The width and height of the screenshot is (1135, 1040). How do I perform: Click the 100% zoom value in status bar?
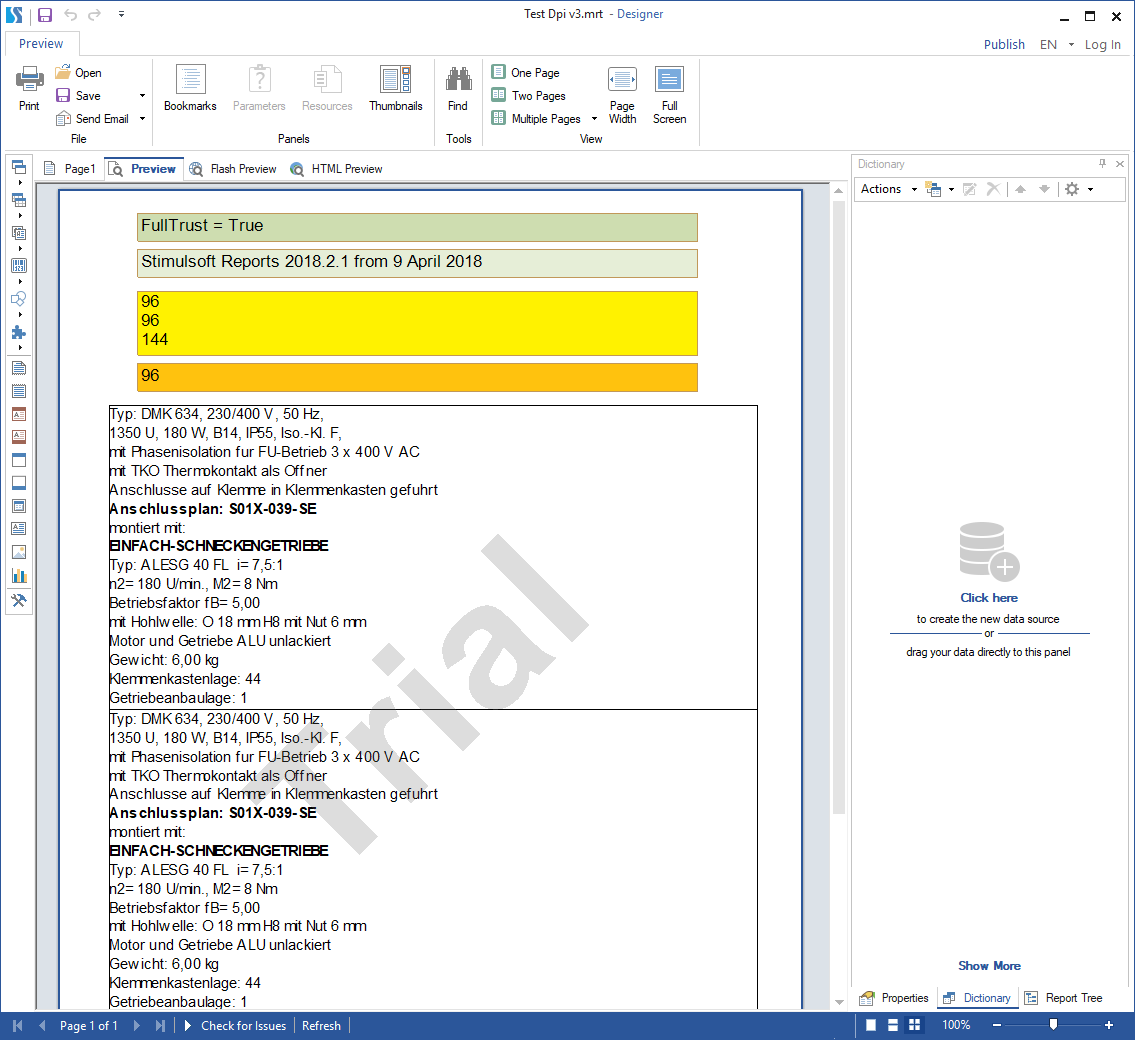tap(956, 1025)
